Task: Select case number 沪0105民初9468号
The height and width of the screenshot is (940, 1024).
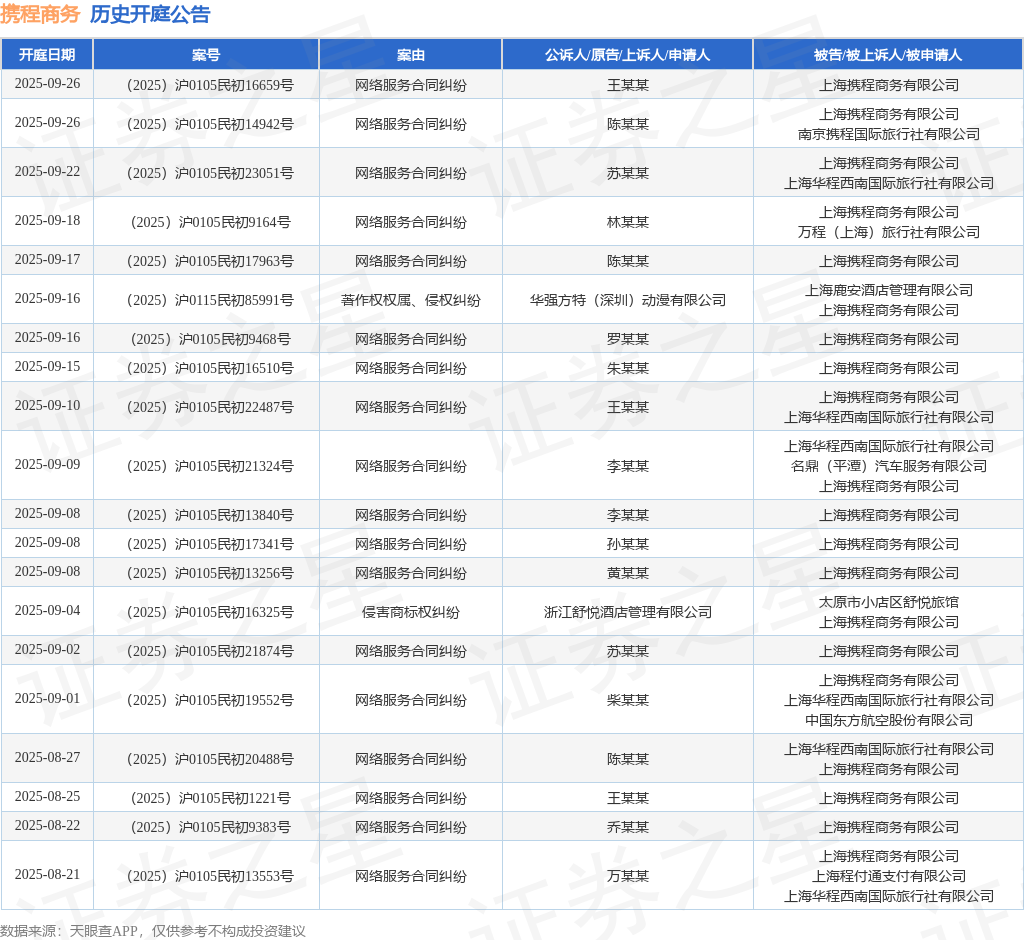Action: click(210, 338)
